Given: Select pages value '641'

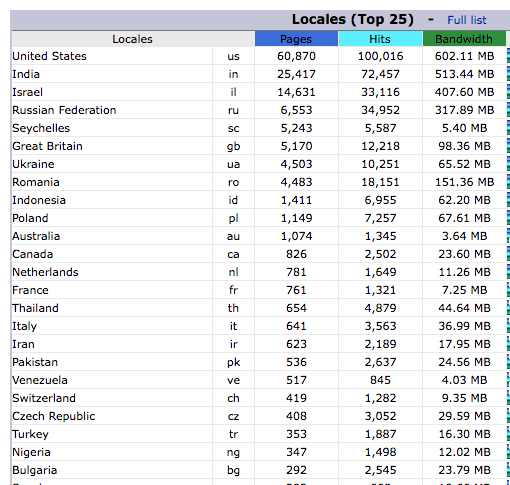Looking at the screenshot, I should (296, 326).
